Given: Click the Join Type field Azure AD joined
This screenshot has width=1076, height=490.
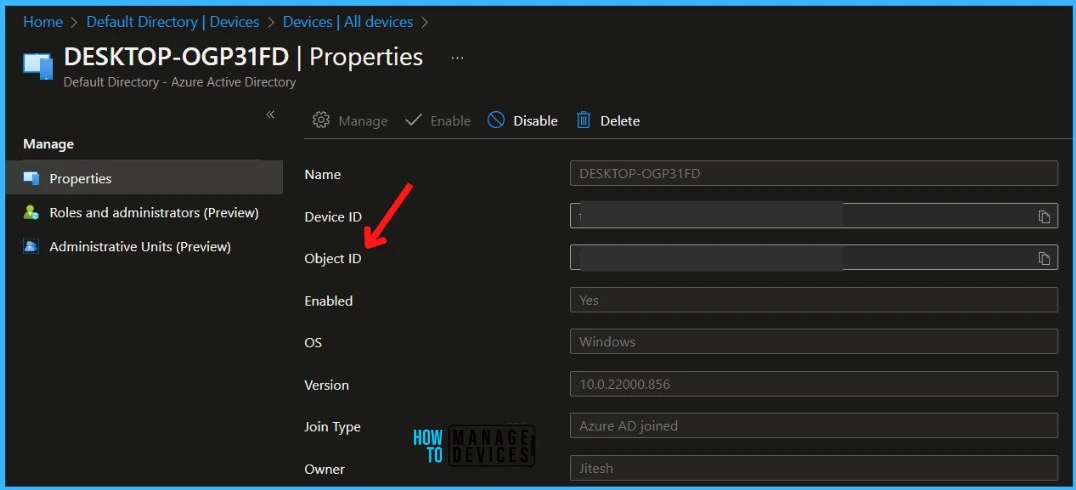Looking at the screenshot, I should click(x=814, y=426).
